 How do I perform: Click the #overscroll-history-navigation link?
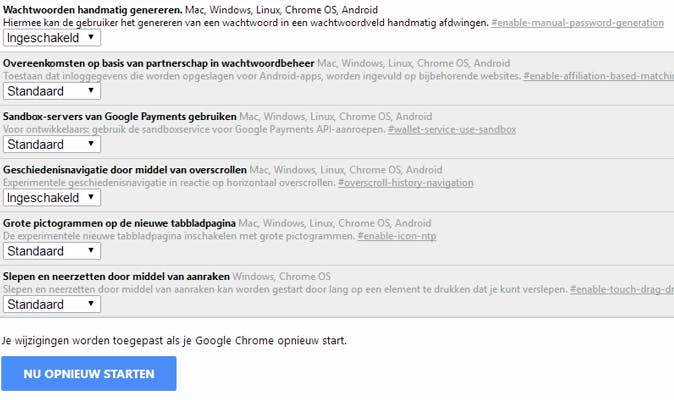coord(405,183)
